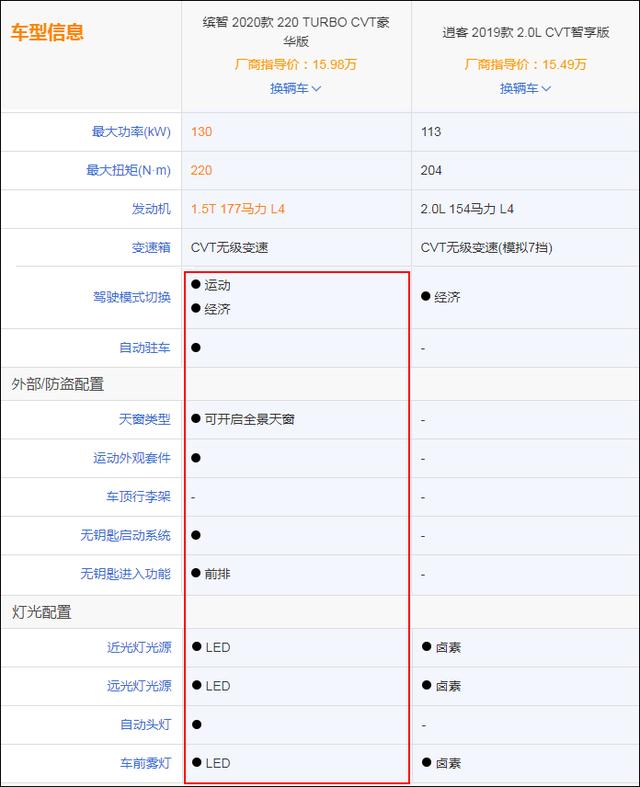Select the 逍客 2019款 2.0L CVT智享版 title

tap(526, 32)
